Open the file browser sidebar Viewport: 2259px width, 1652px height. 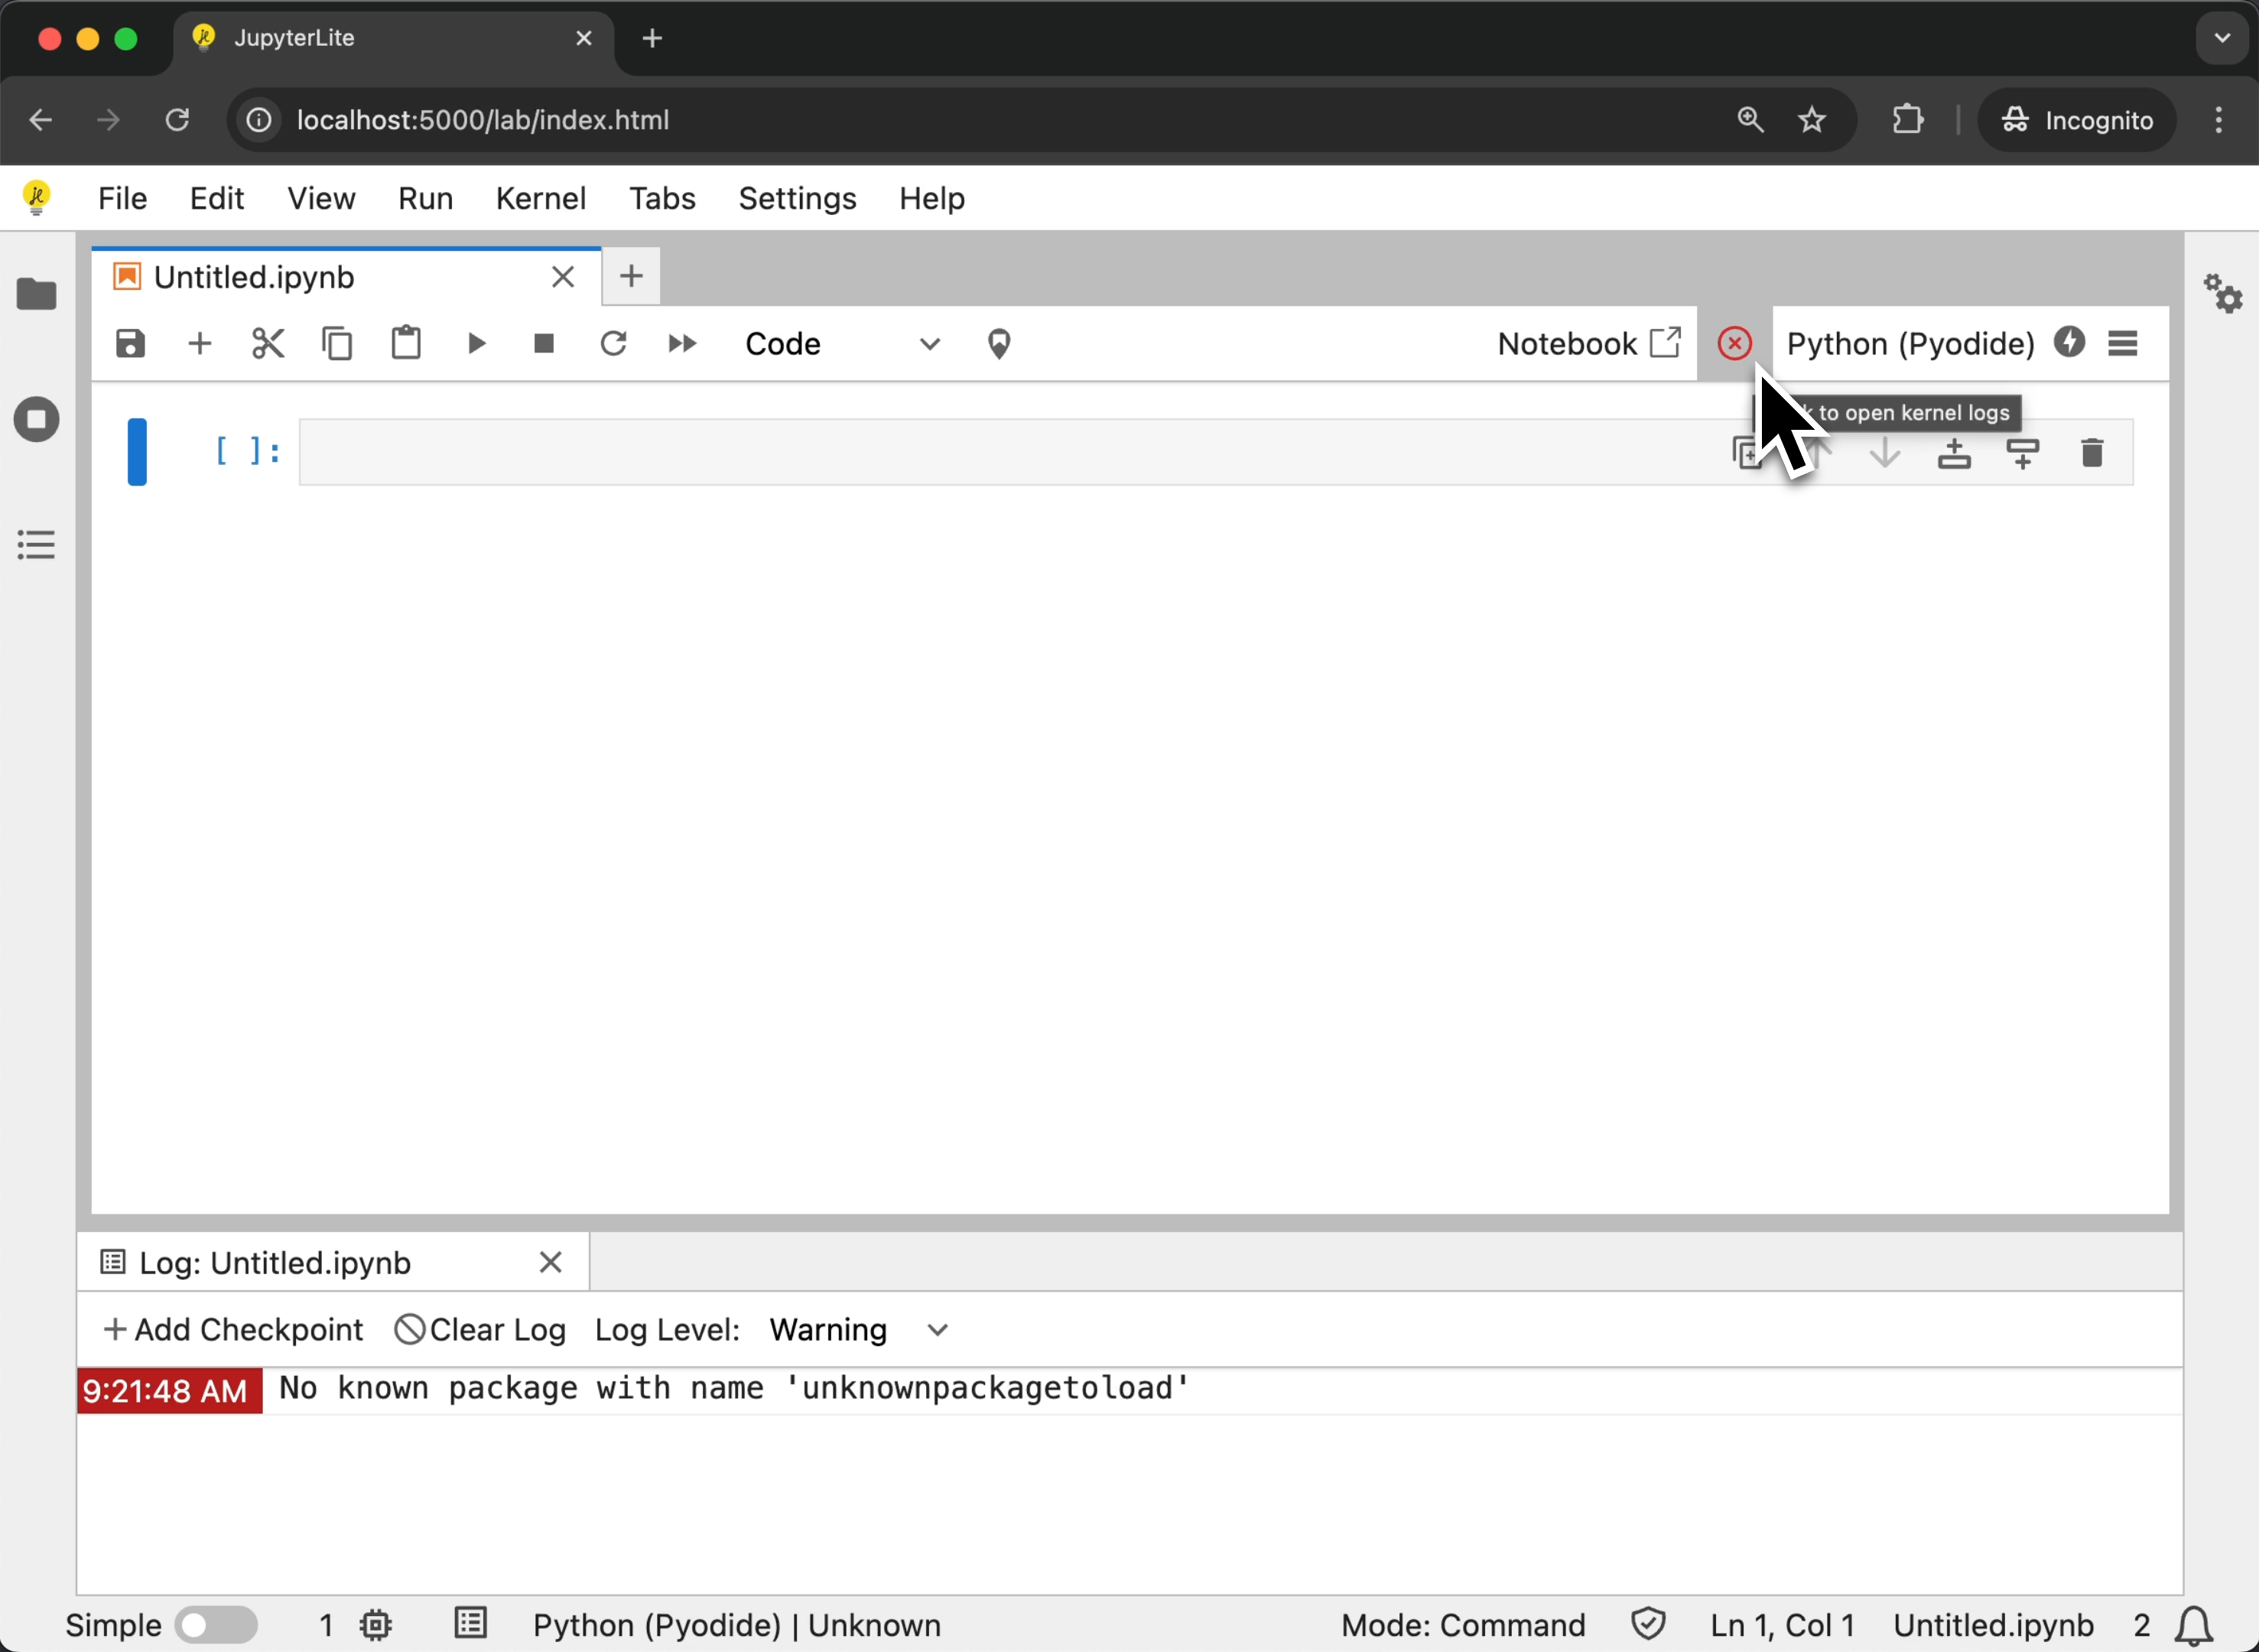[37, 293]
